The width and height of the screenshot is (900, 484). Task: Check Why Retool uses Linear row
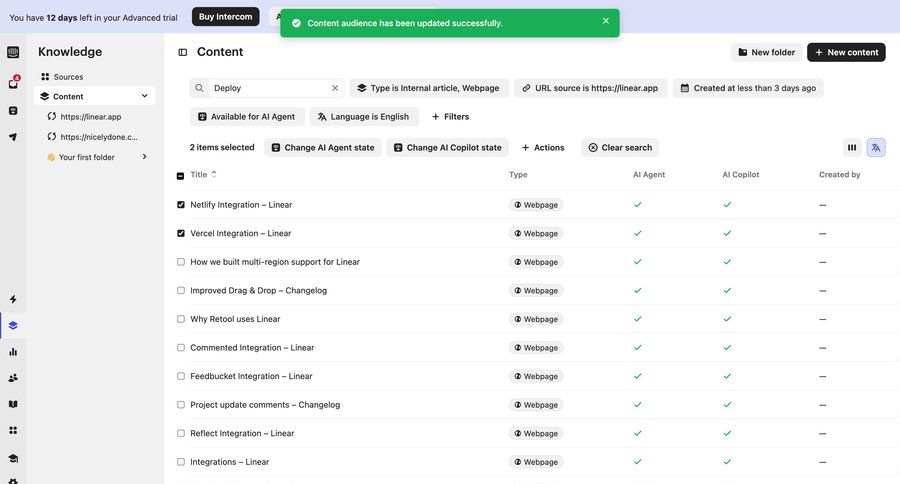pyautogui.click(x=181, y=319)
